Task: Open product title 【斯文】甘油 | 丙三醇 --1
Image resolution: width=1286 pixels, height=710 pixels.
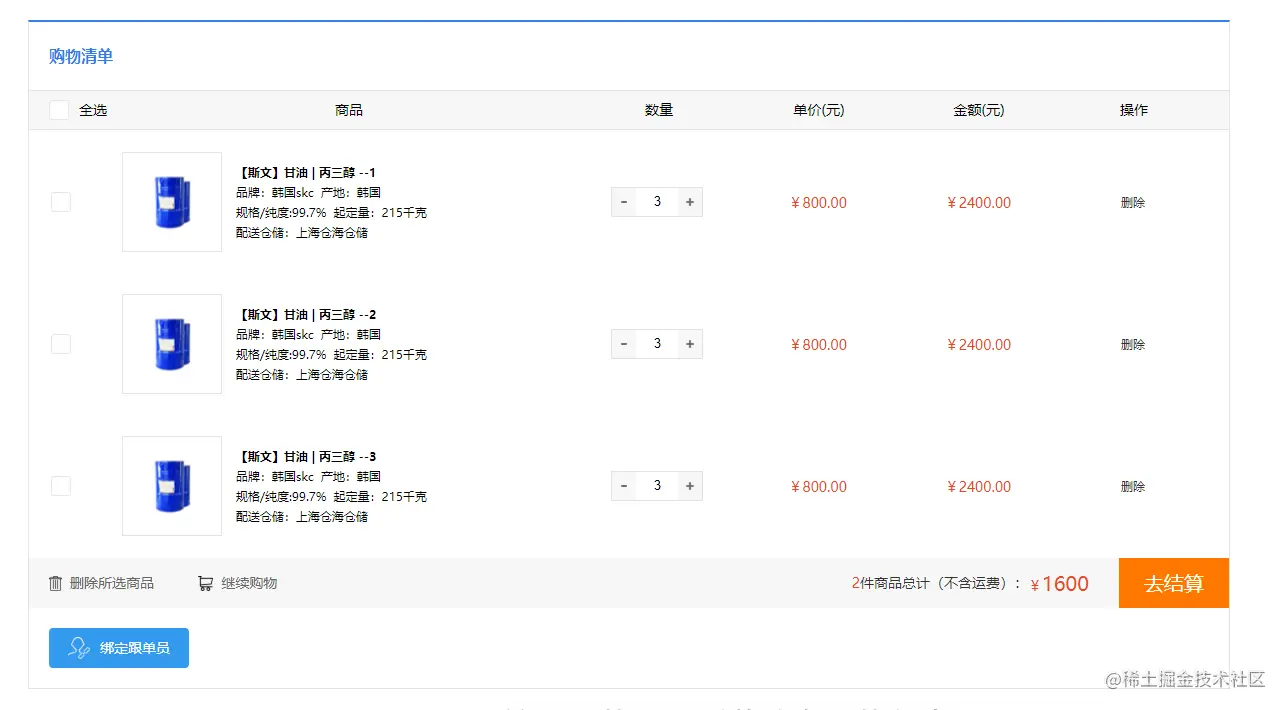Action: pyautogui.click(x=306, y=173)
